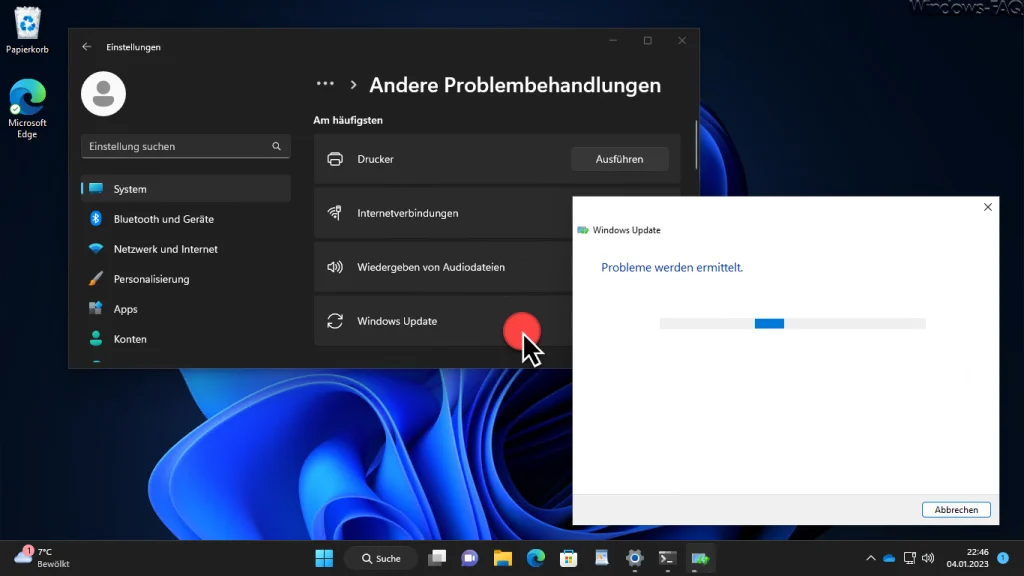1024x576 pixels.
Task: Launch Microsoft Edge from the taskbar
Action: click(536, 558)
